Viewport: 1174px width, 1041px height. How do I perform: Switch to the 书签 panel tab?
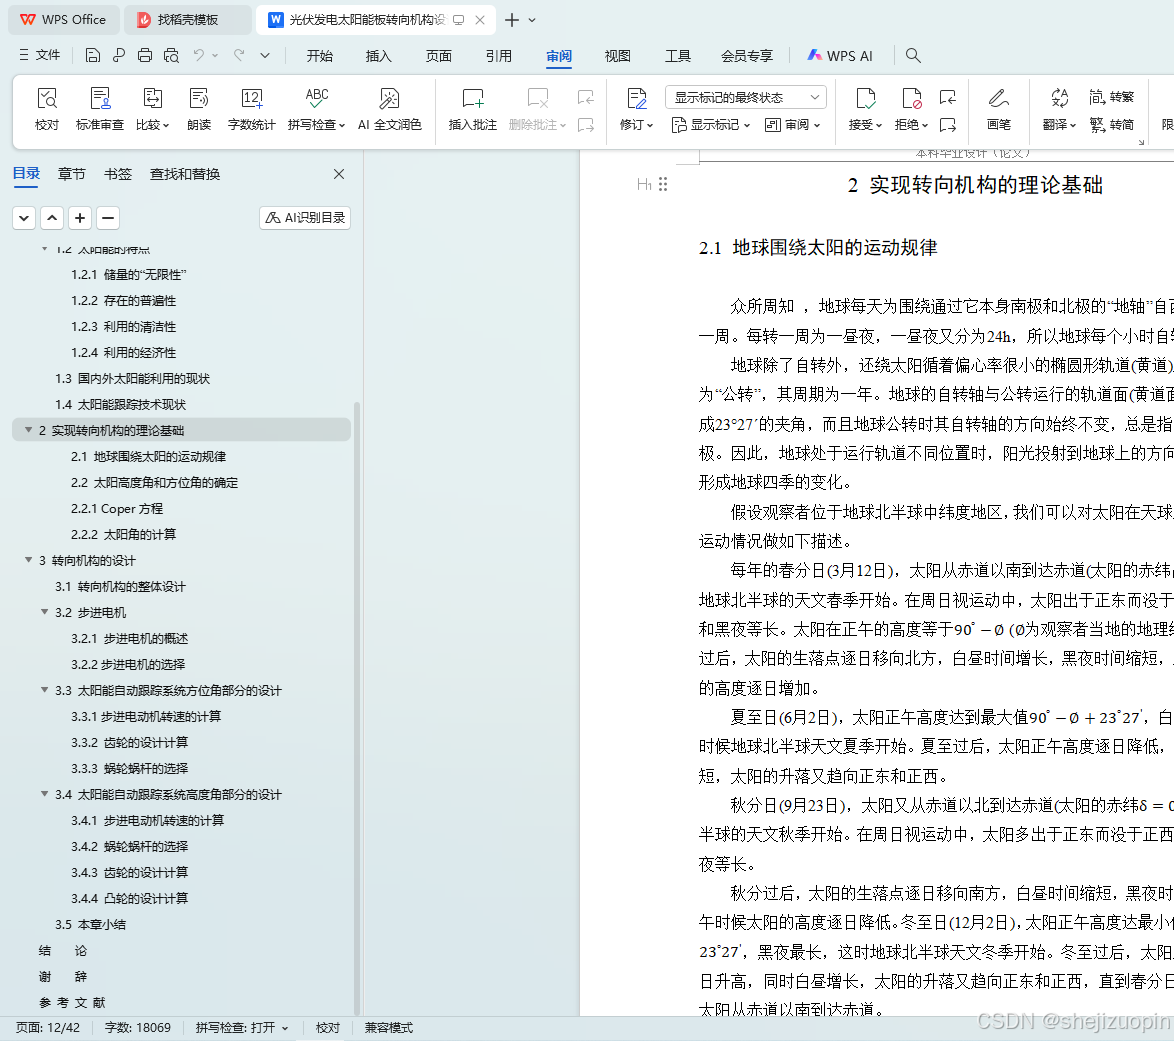tap(118, 174)
